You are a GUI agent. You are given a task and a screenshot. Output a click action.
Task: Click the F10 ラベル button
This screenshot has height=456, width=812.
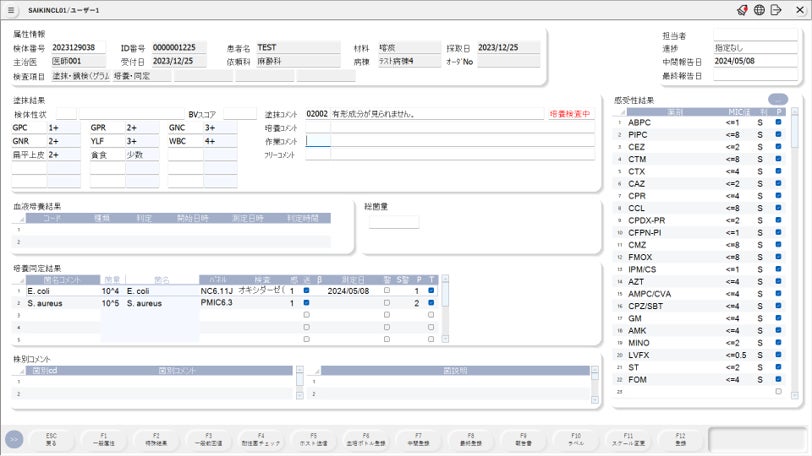tap(576, 439)
